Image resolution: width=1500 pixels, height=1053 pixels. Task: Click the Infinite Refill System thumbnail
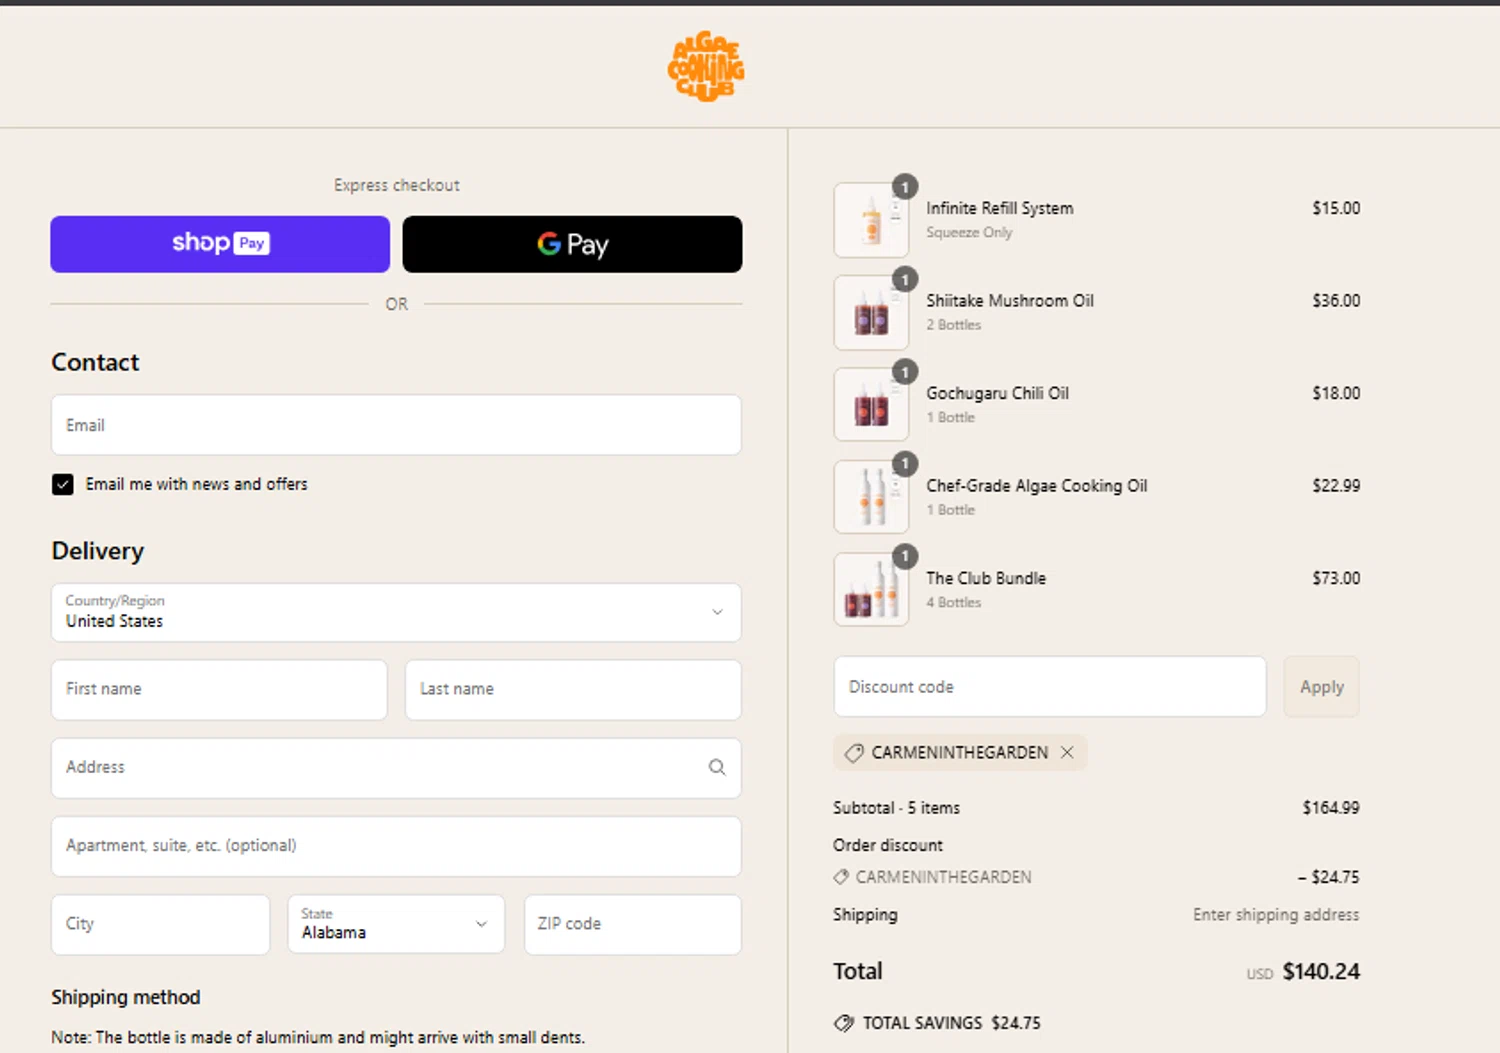click(x=871, y=220)
